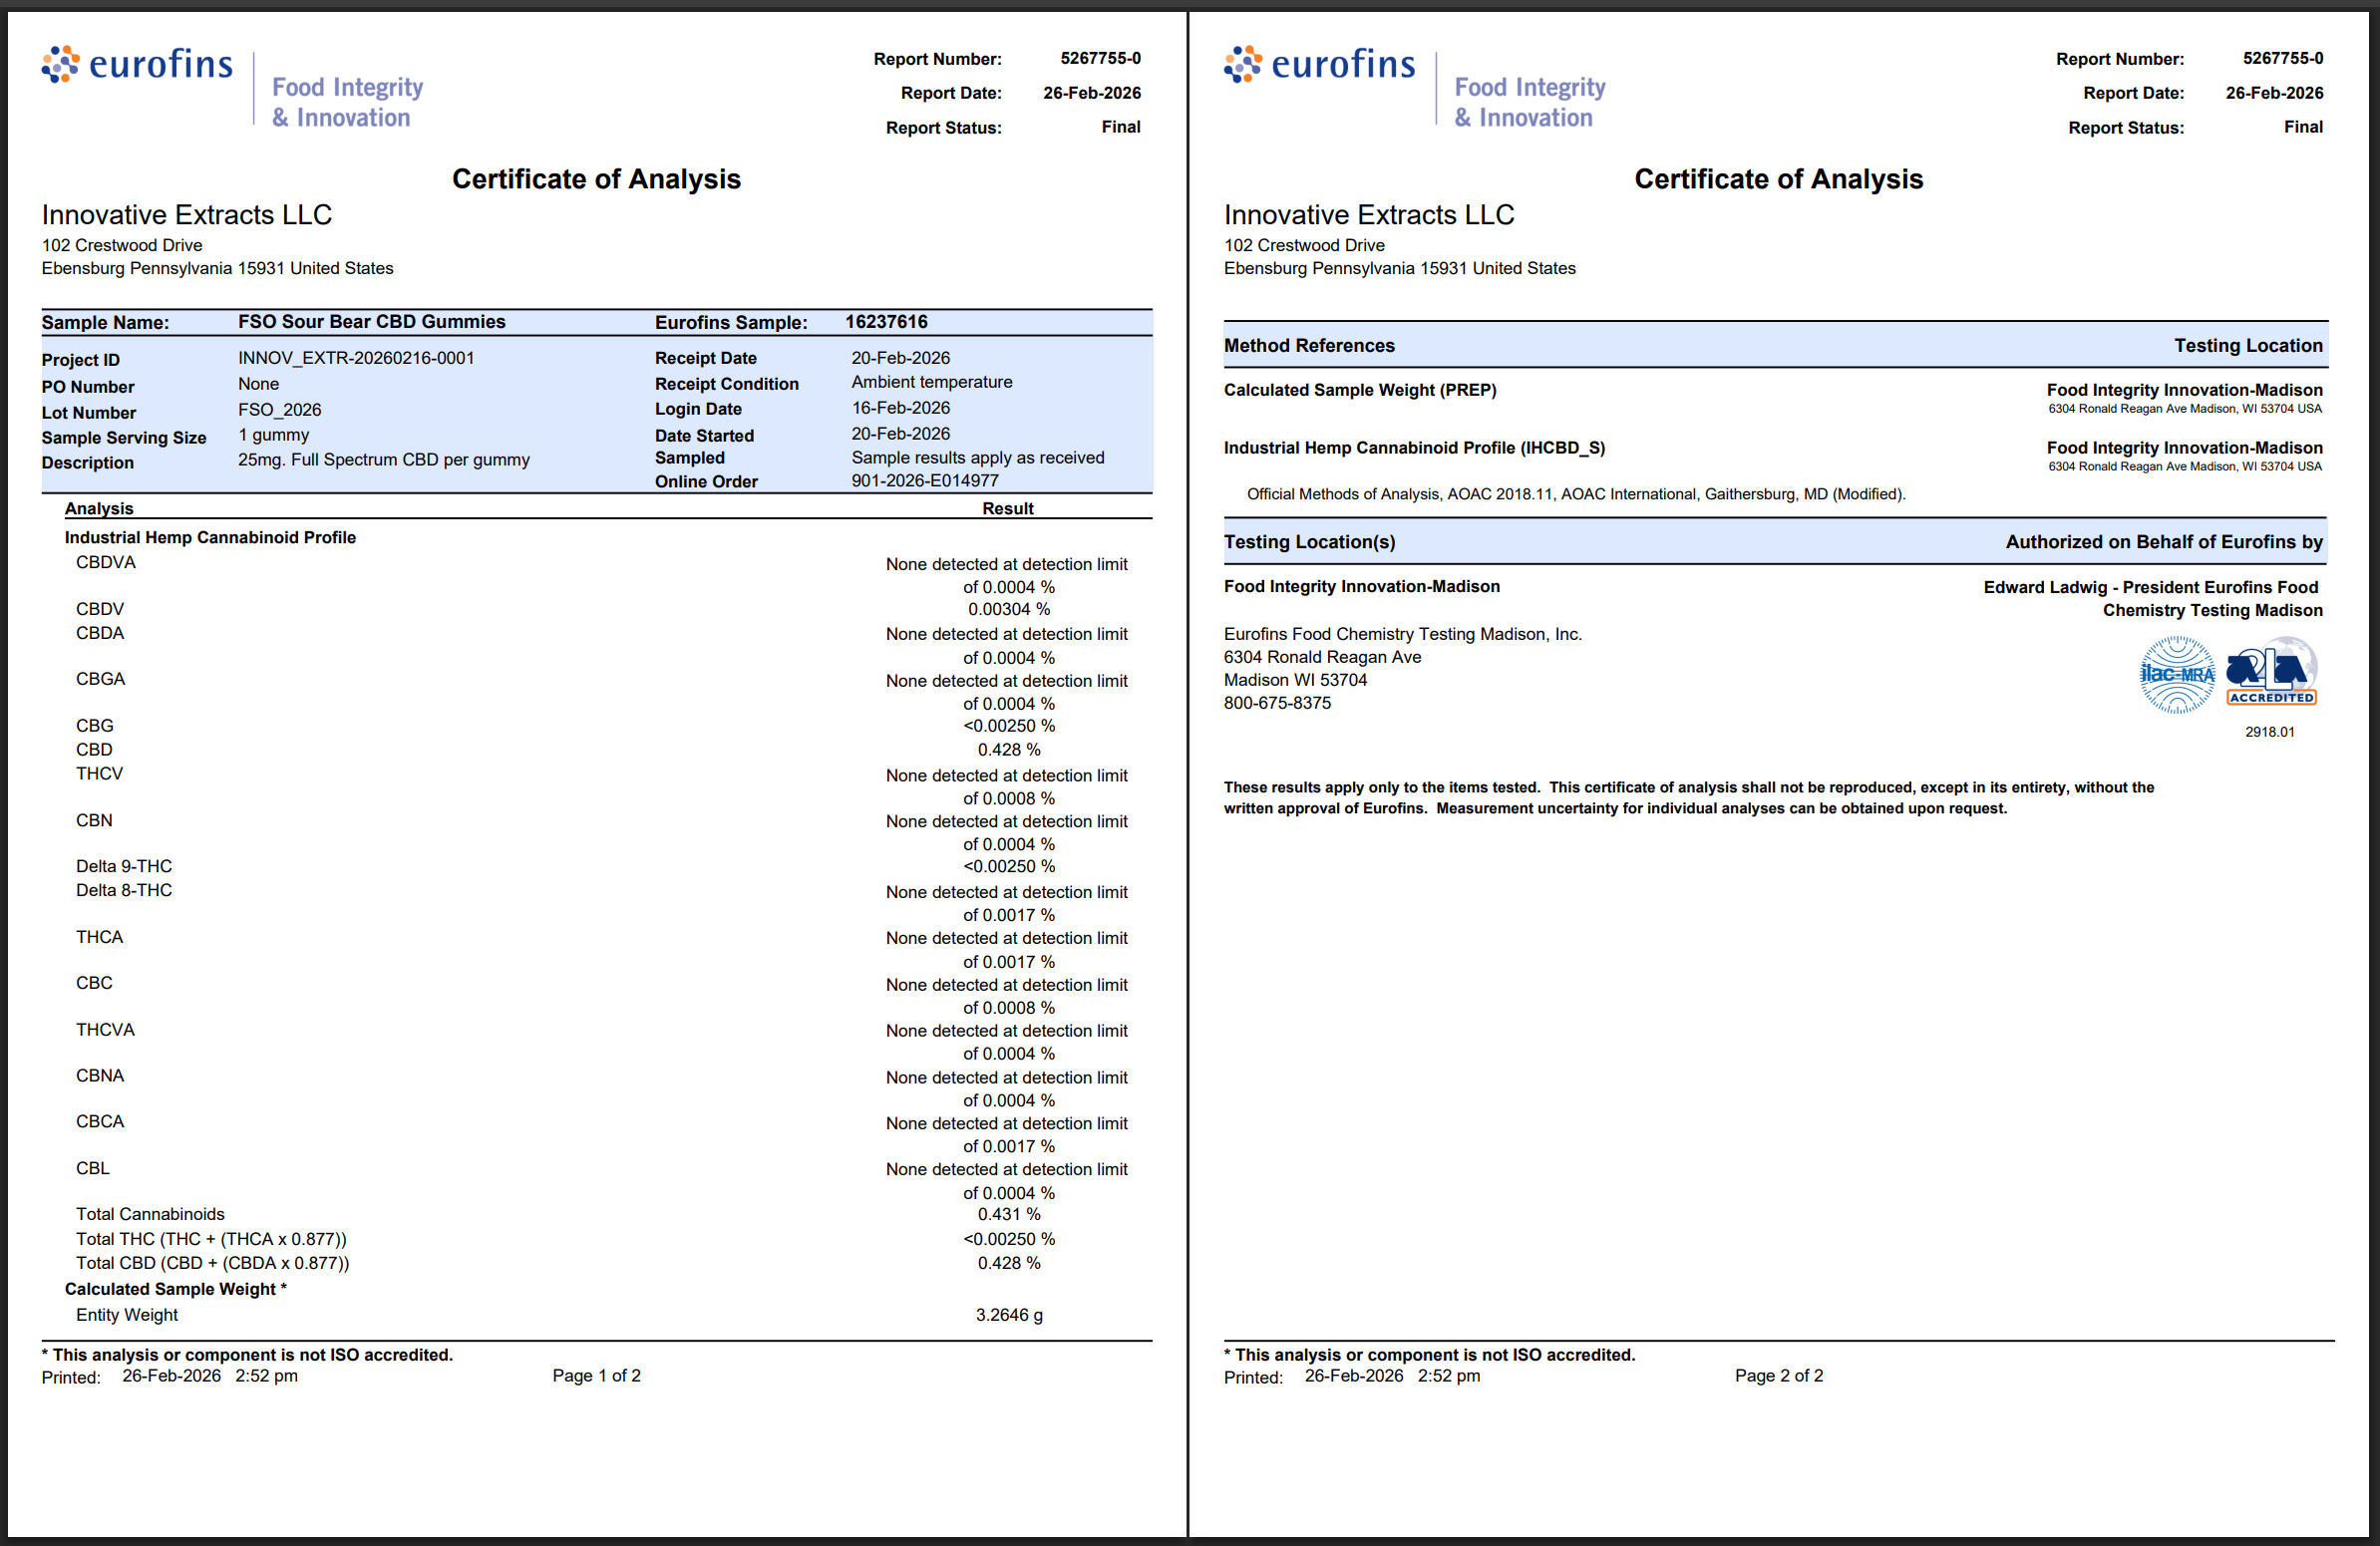This screenshot has height=1546, width=2380.
Task: Click the Eurofins logo on page two
Action: pos(1319,64)
